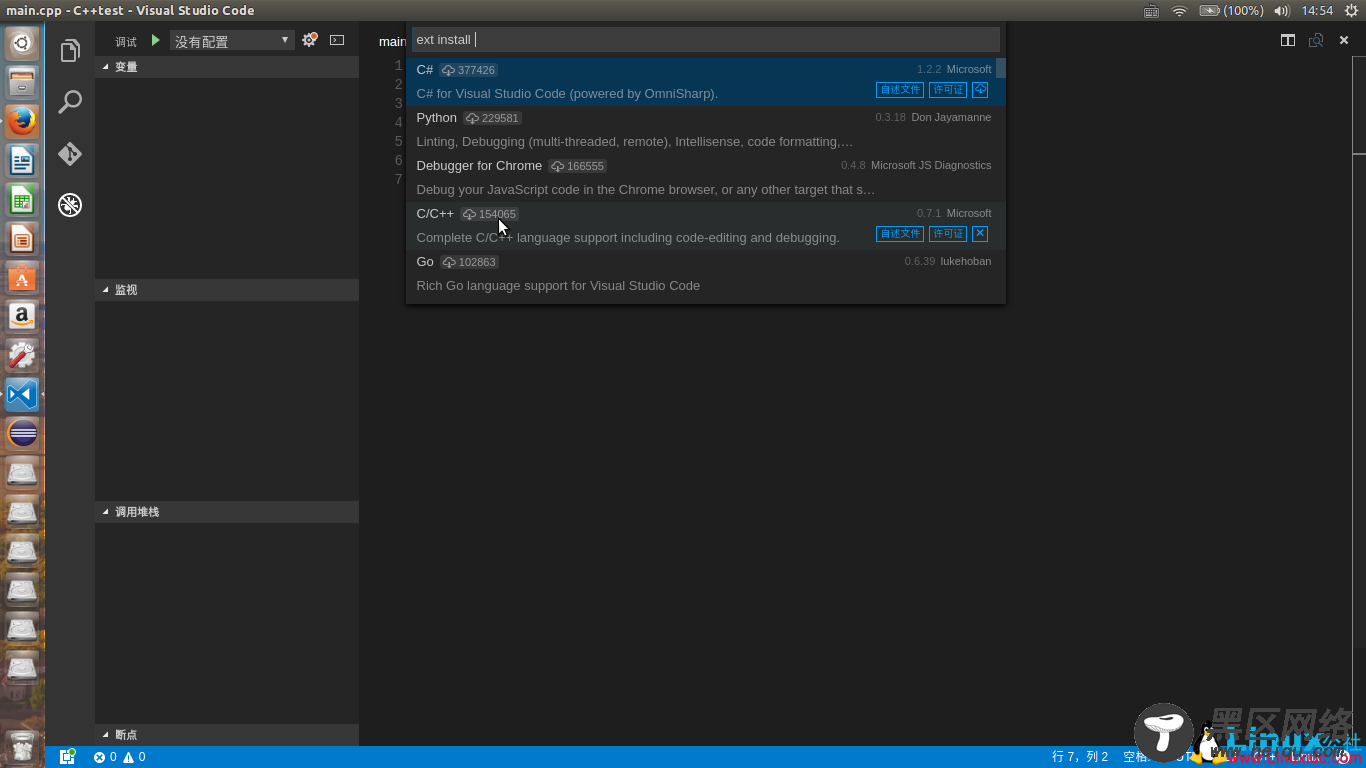Click the X uninstall icon for C/C++
The image size is (1366, 768).
980,233
